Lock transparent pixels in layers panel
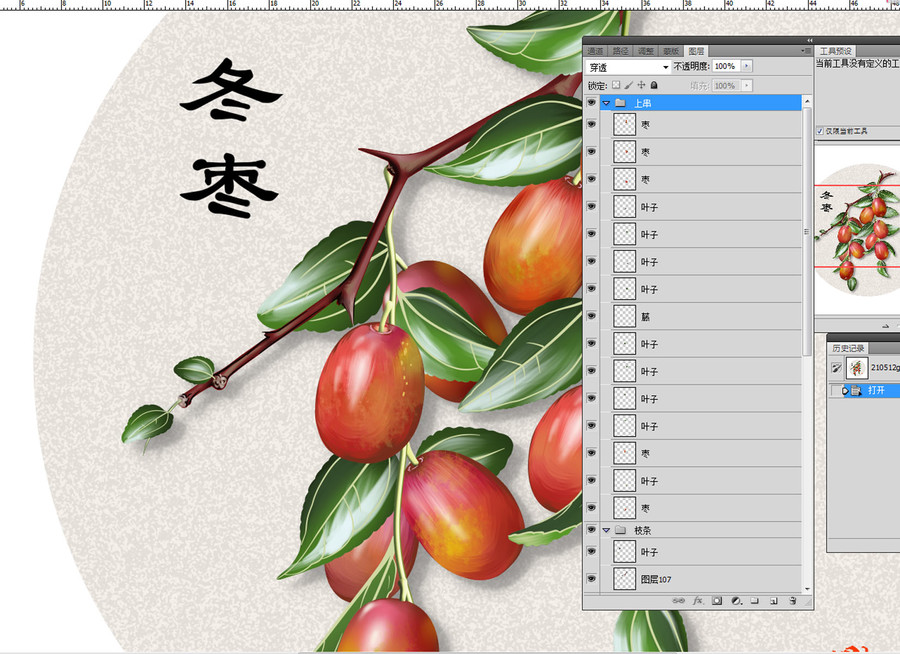The height and width of the screenshot is (654, 900). point(616,85)
